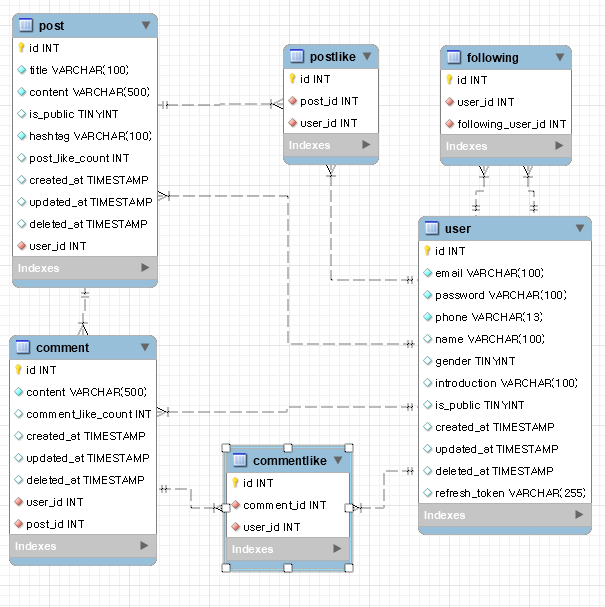Select introduction VARCHAR(100) column in user

point(505,383)
